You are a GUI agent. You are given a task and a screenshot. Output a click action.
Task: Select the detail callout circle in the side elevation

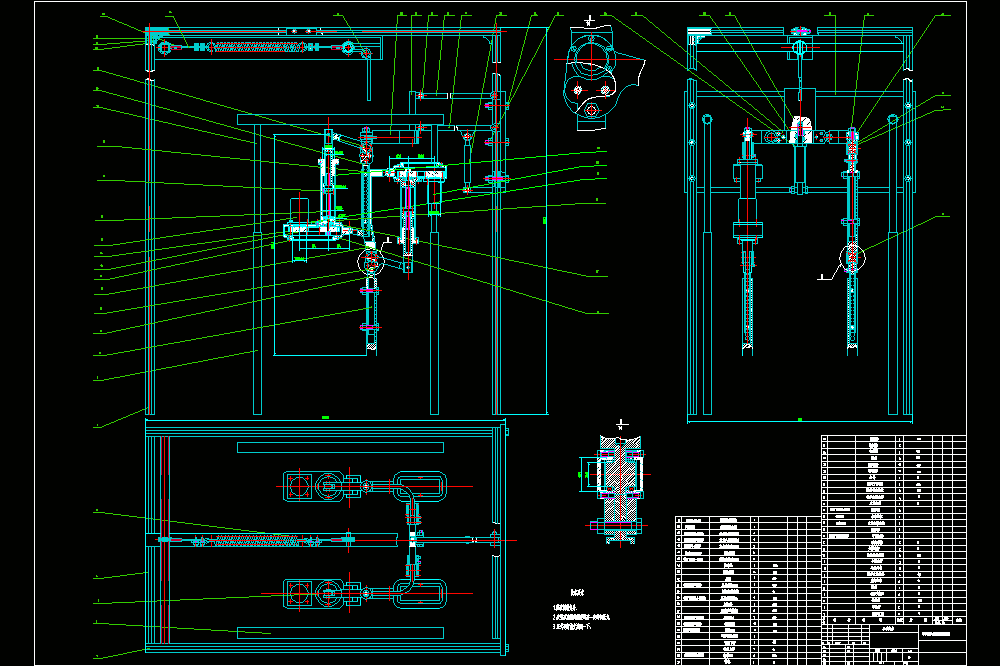point(852,257)
